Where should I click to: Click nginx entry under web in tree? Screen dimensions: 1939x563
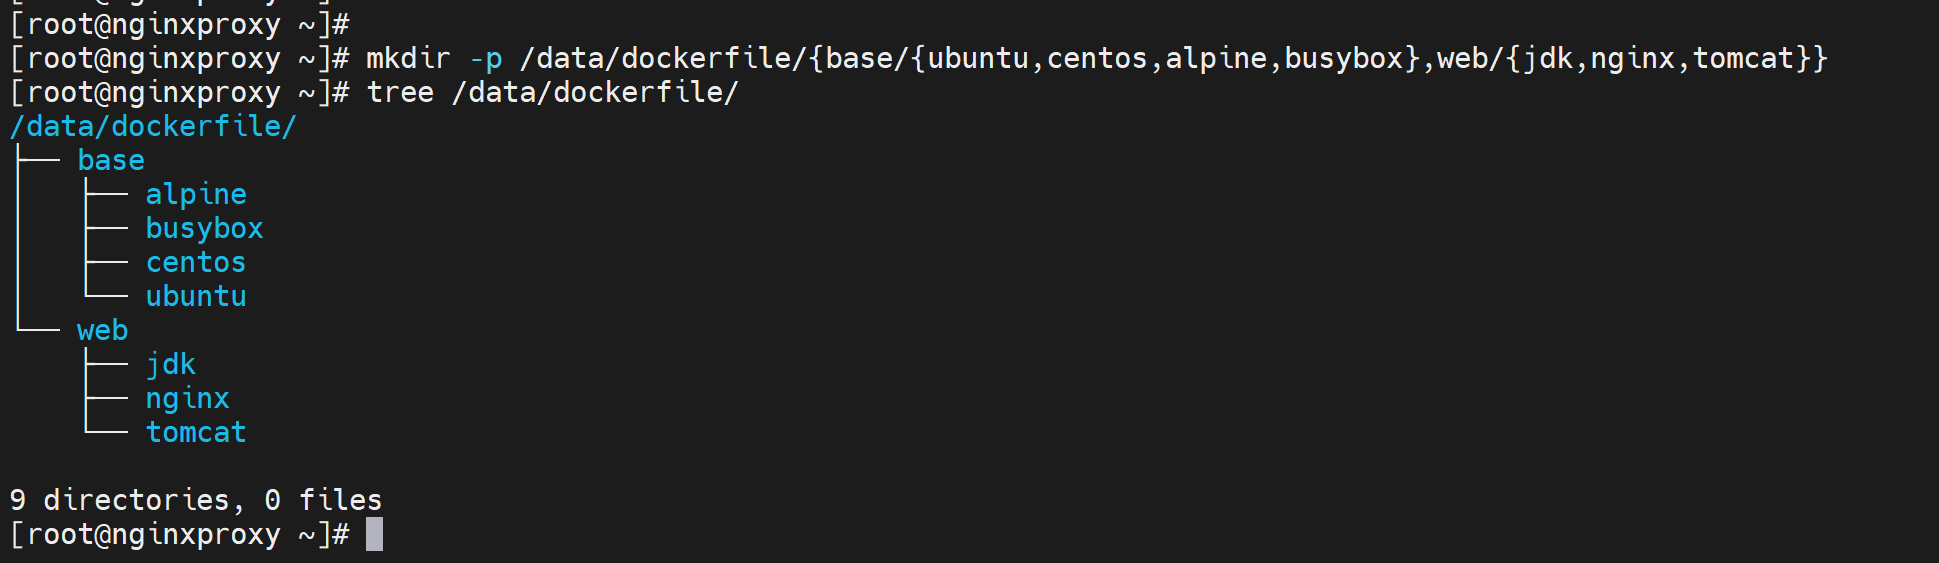click(x=188, y=398)
